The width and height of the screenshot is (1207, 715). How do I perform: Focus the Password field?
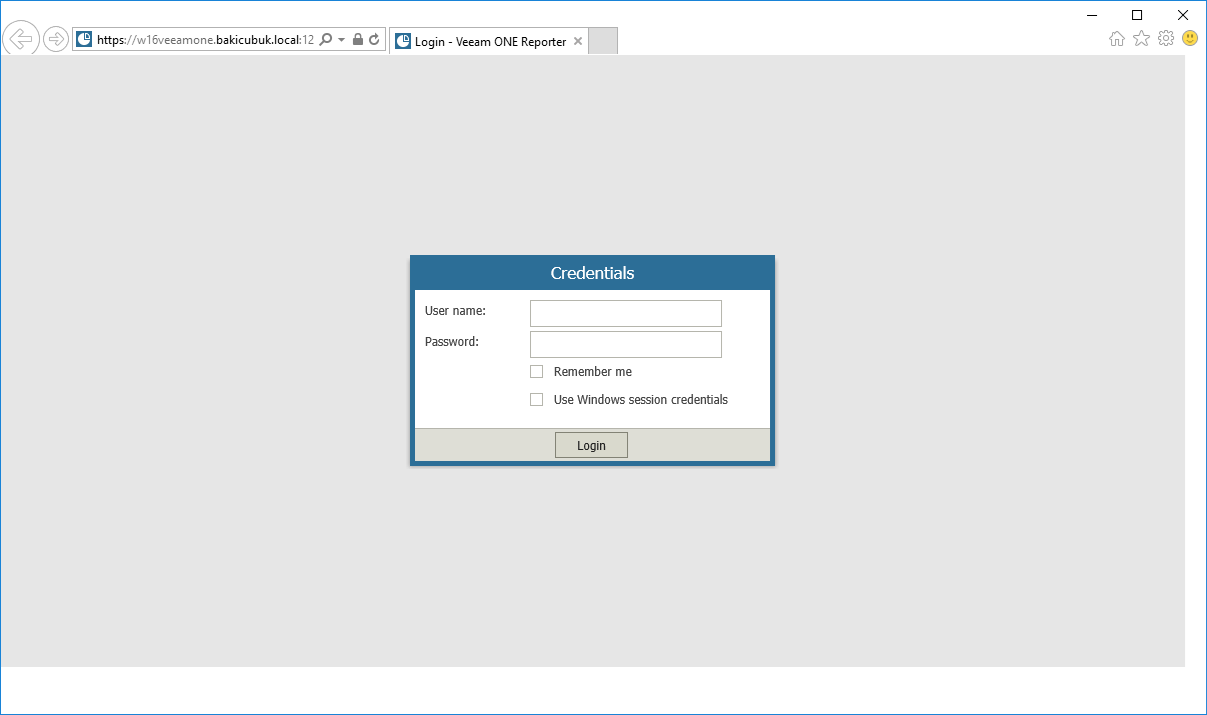pyautogui.click(x=626, y=344)
